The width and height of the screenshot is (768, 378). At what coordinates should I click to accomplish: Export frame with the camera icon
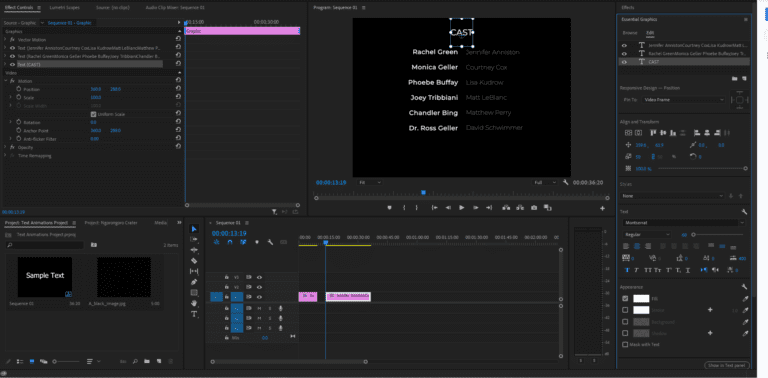[x=534, y=208]
